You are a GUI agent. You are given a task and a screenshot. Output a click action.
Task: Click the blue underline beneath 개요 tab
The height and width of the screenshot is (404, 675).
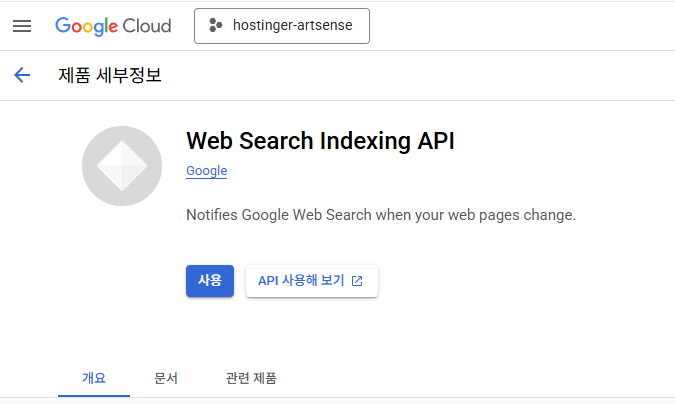[94, 396]
